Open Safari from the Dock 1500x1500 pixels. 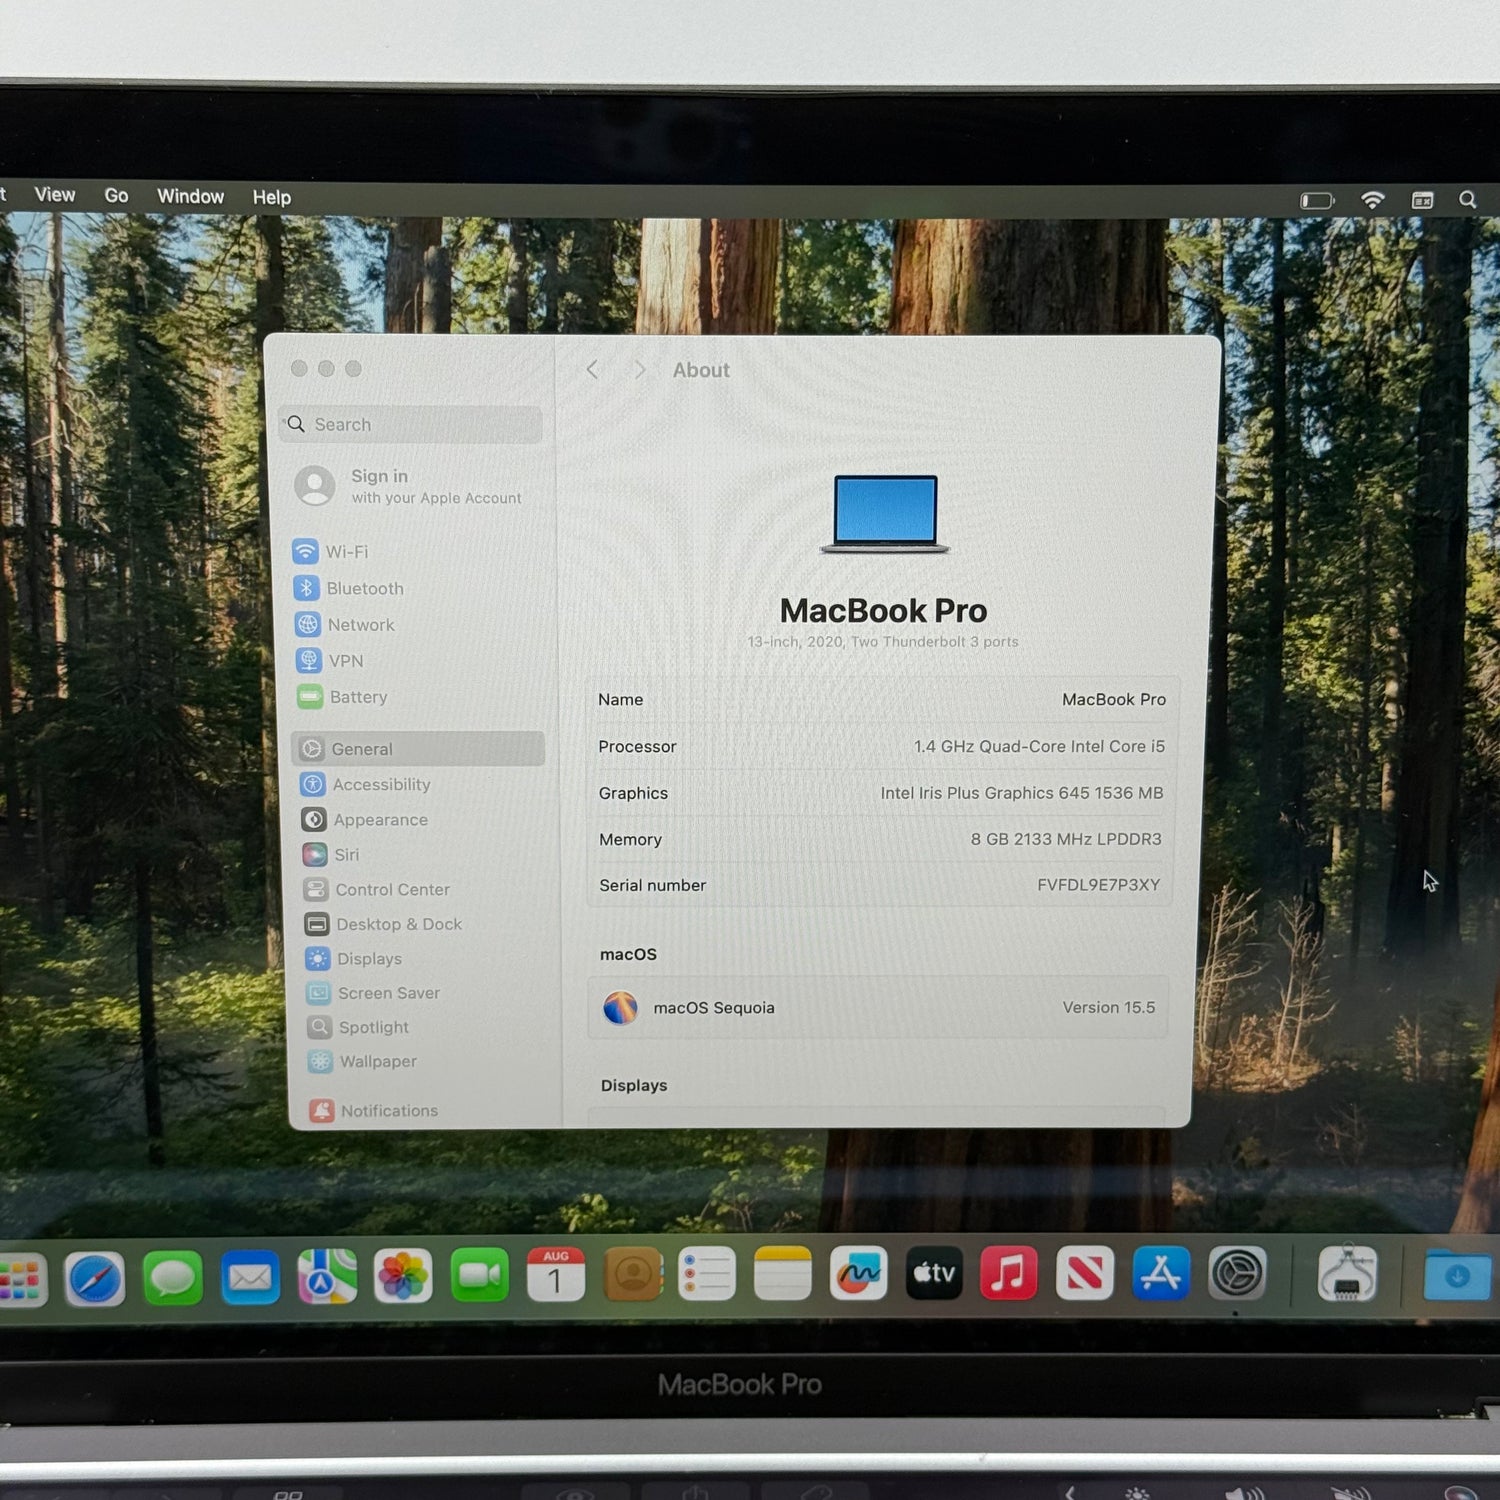[95, 1279]
